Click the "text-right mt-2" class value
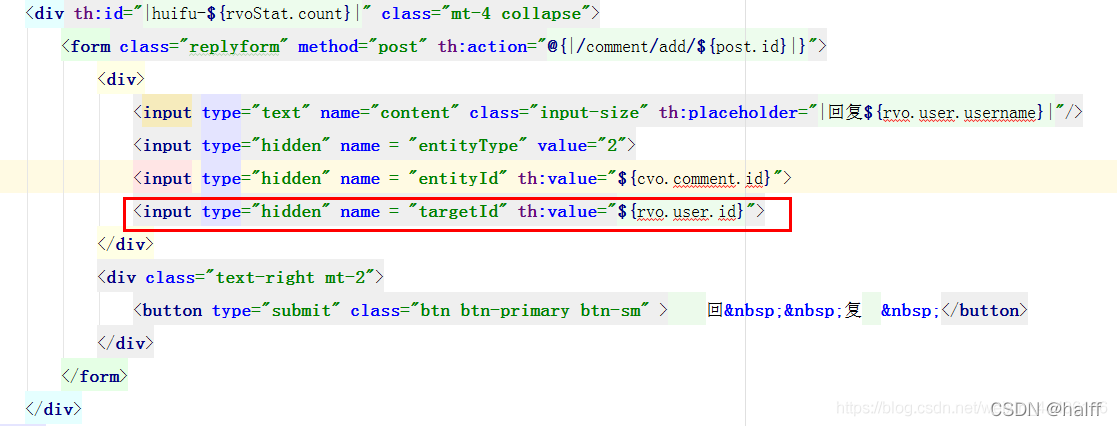 [294, 277]
